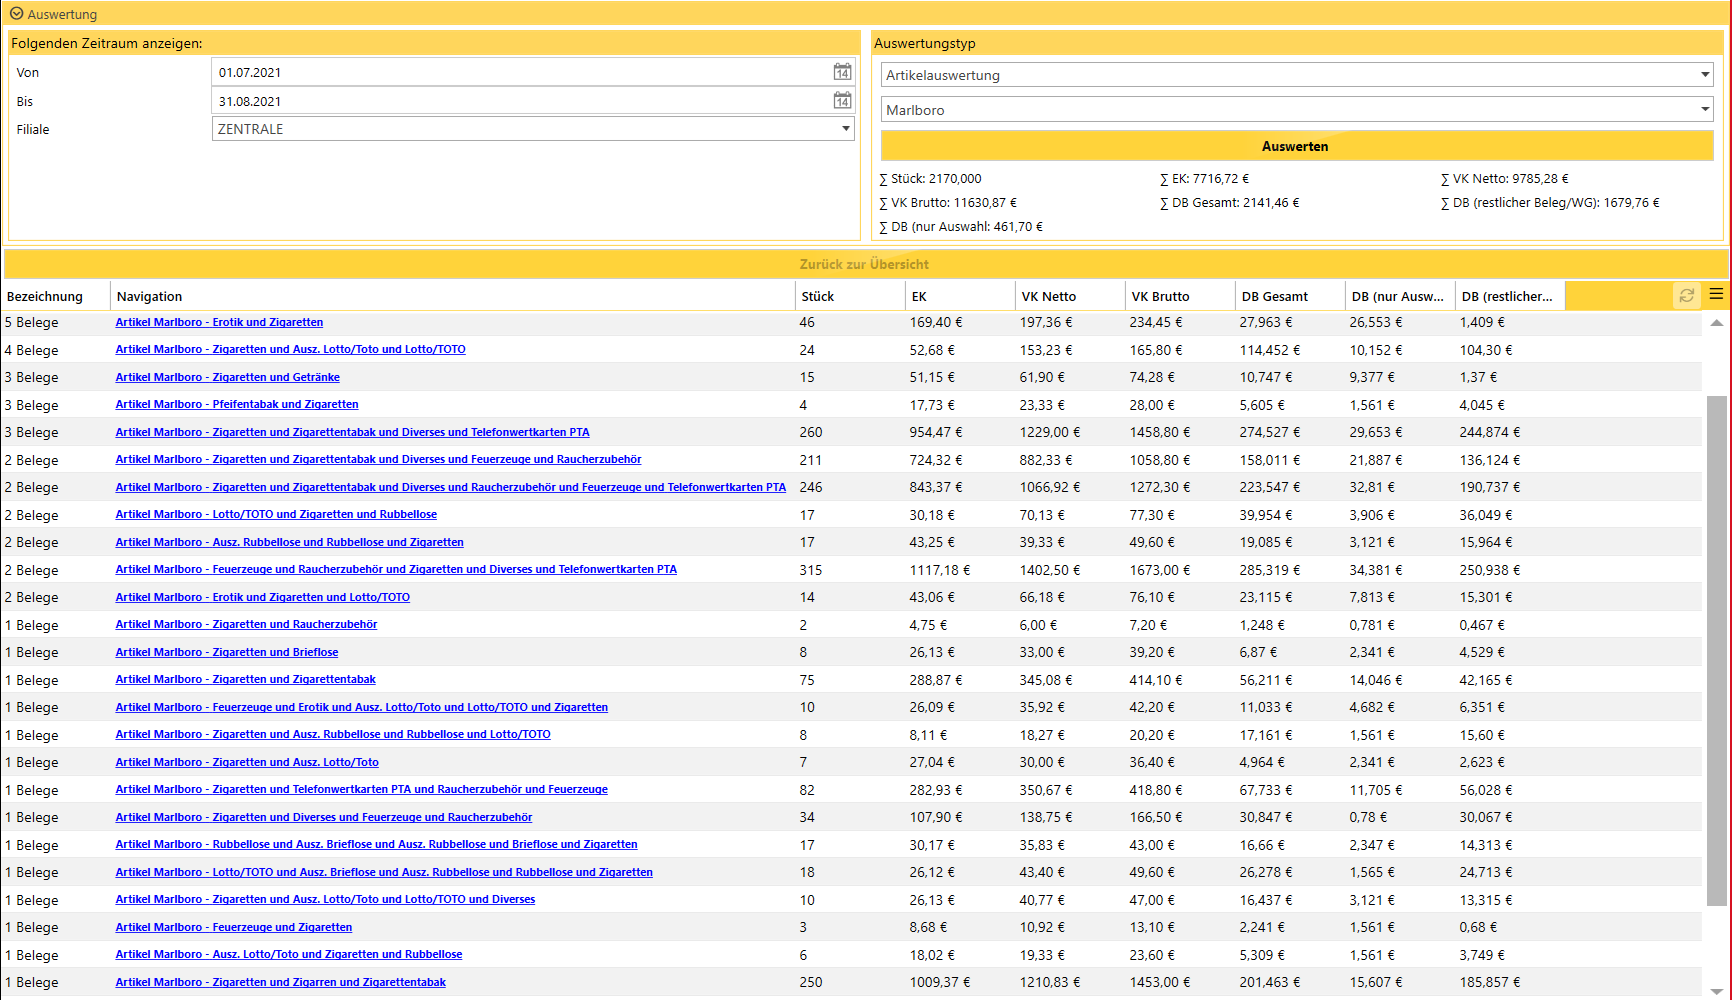Open calendar picker for Von date
Viewport: 1732px width, 1000px height.
tap(842, 72)
